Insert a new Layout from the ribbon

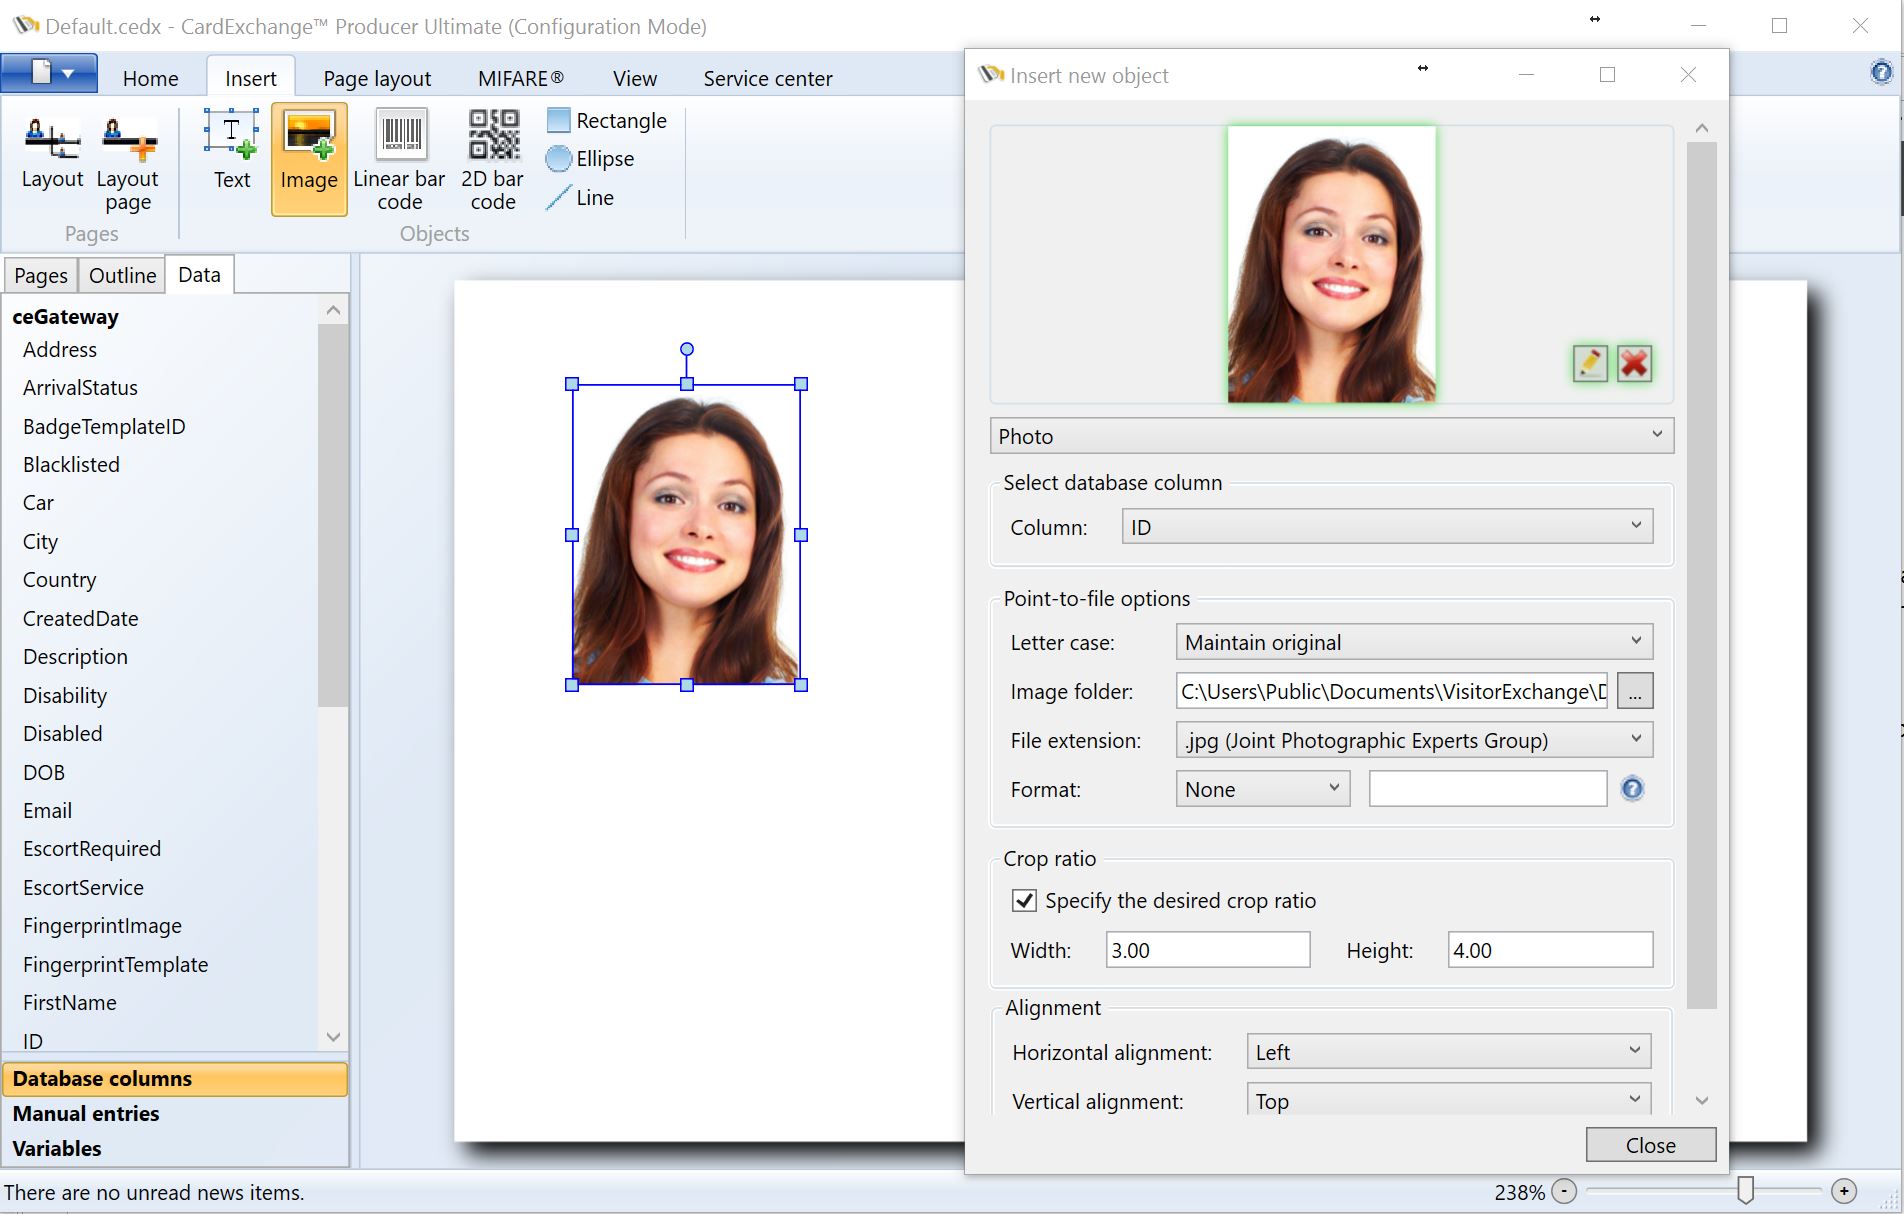point(52,153)
